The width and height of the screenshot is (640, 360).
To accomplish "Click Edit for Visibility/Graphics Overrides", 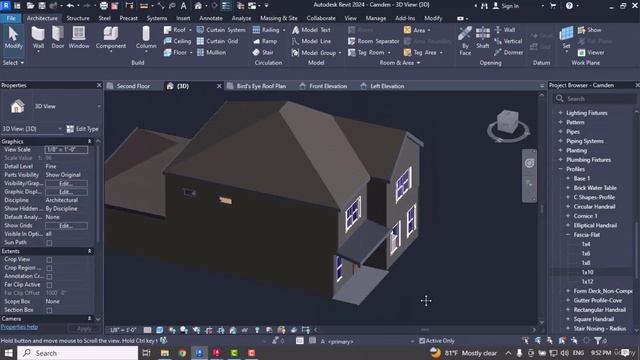I will point(66,183).
